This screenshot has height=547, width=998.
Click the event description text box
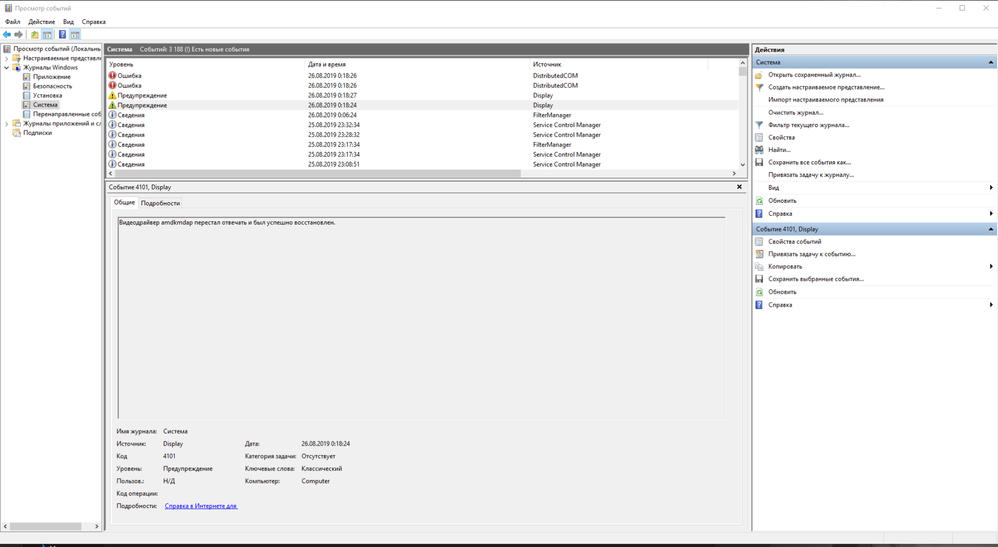[x=421, y=318]
